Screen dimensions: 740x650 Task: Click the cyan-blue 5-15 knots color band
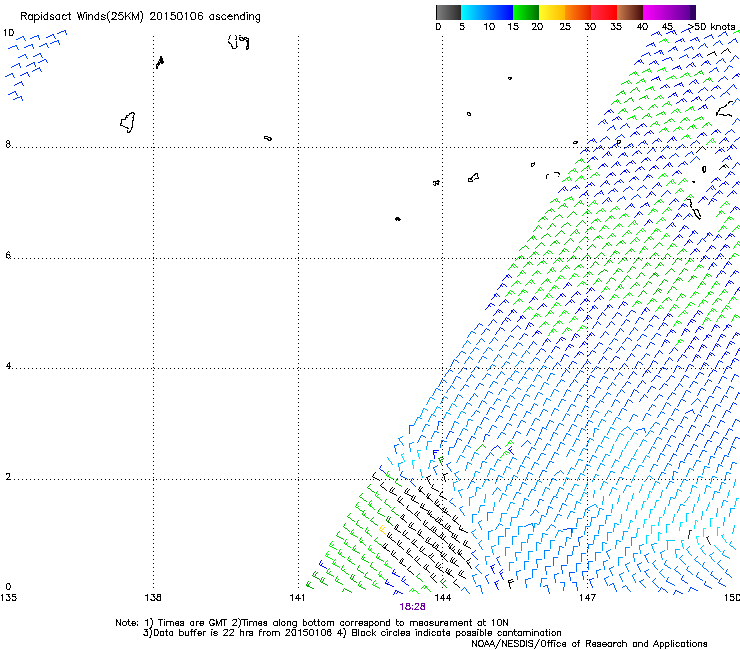[487, 12]
